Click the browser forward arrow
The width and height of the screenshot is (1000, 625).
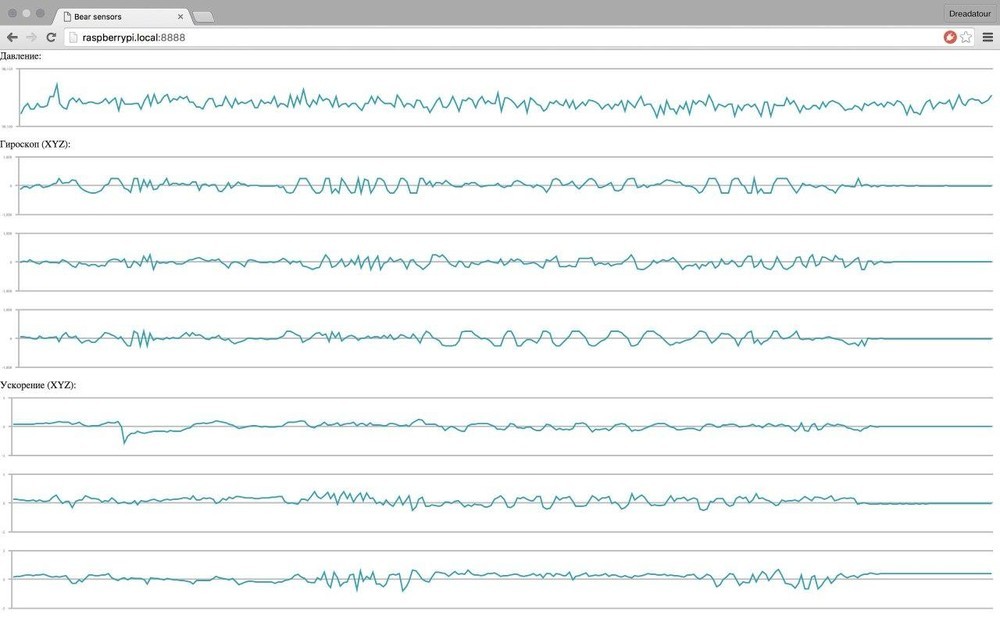pos(31,37)
